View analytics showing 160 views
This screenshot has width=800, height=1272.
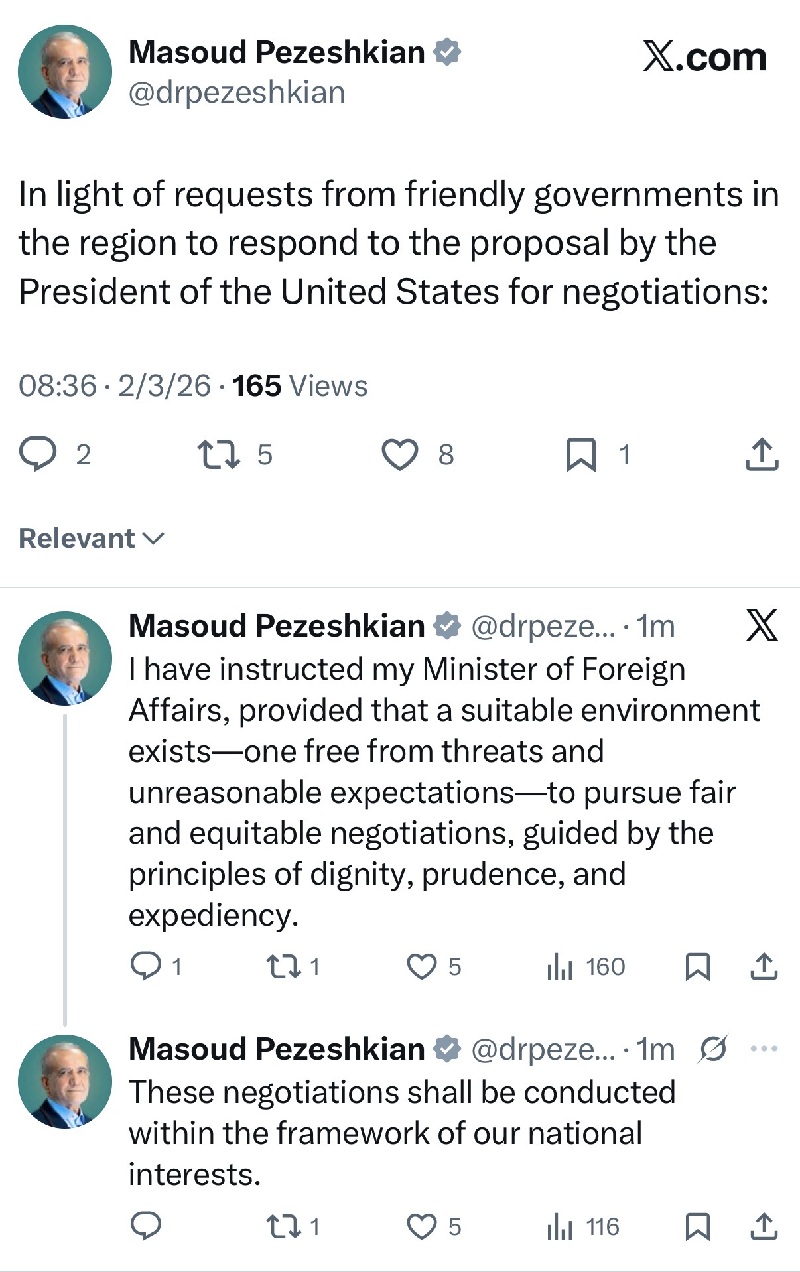click(x=586, y=967)
